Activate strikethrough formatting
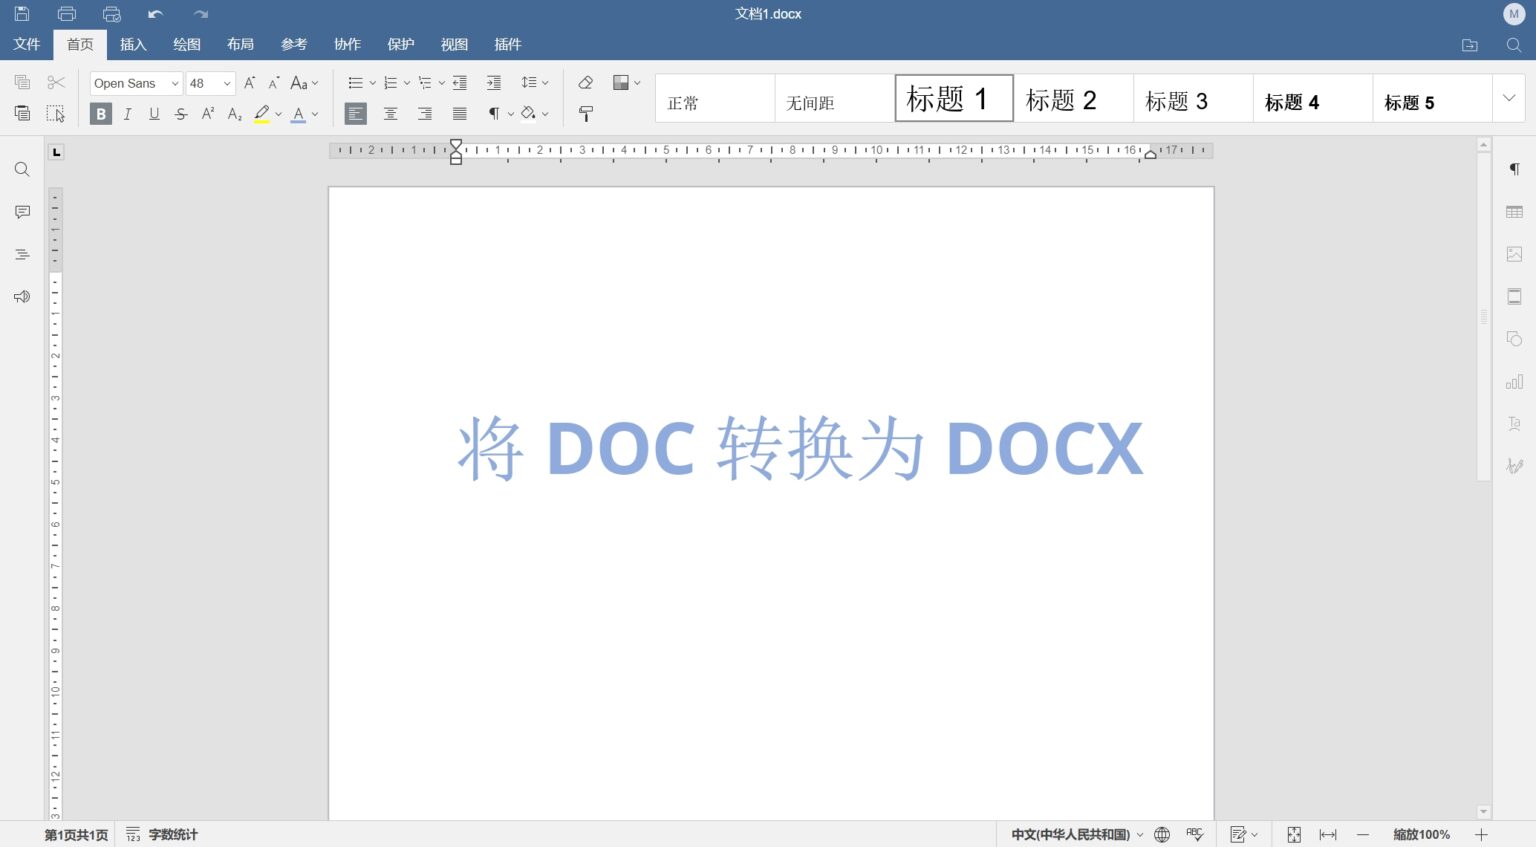Screen dimensions: 1536x847 [180, 114]
